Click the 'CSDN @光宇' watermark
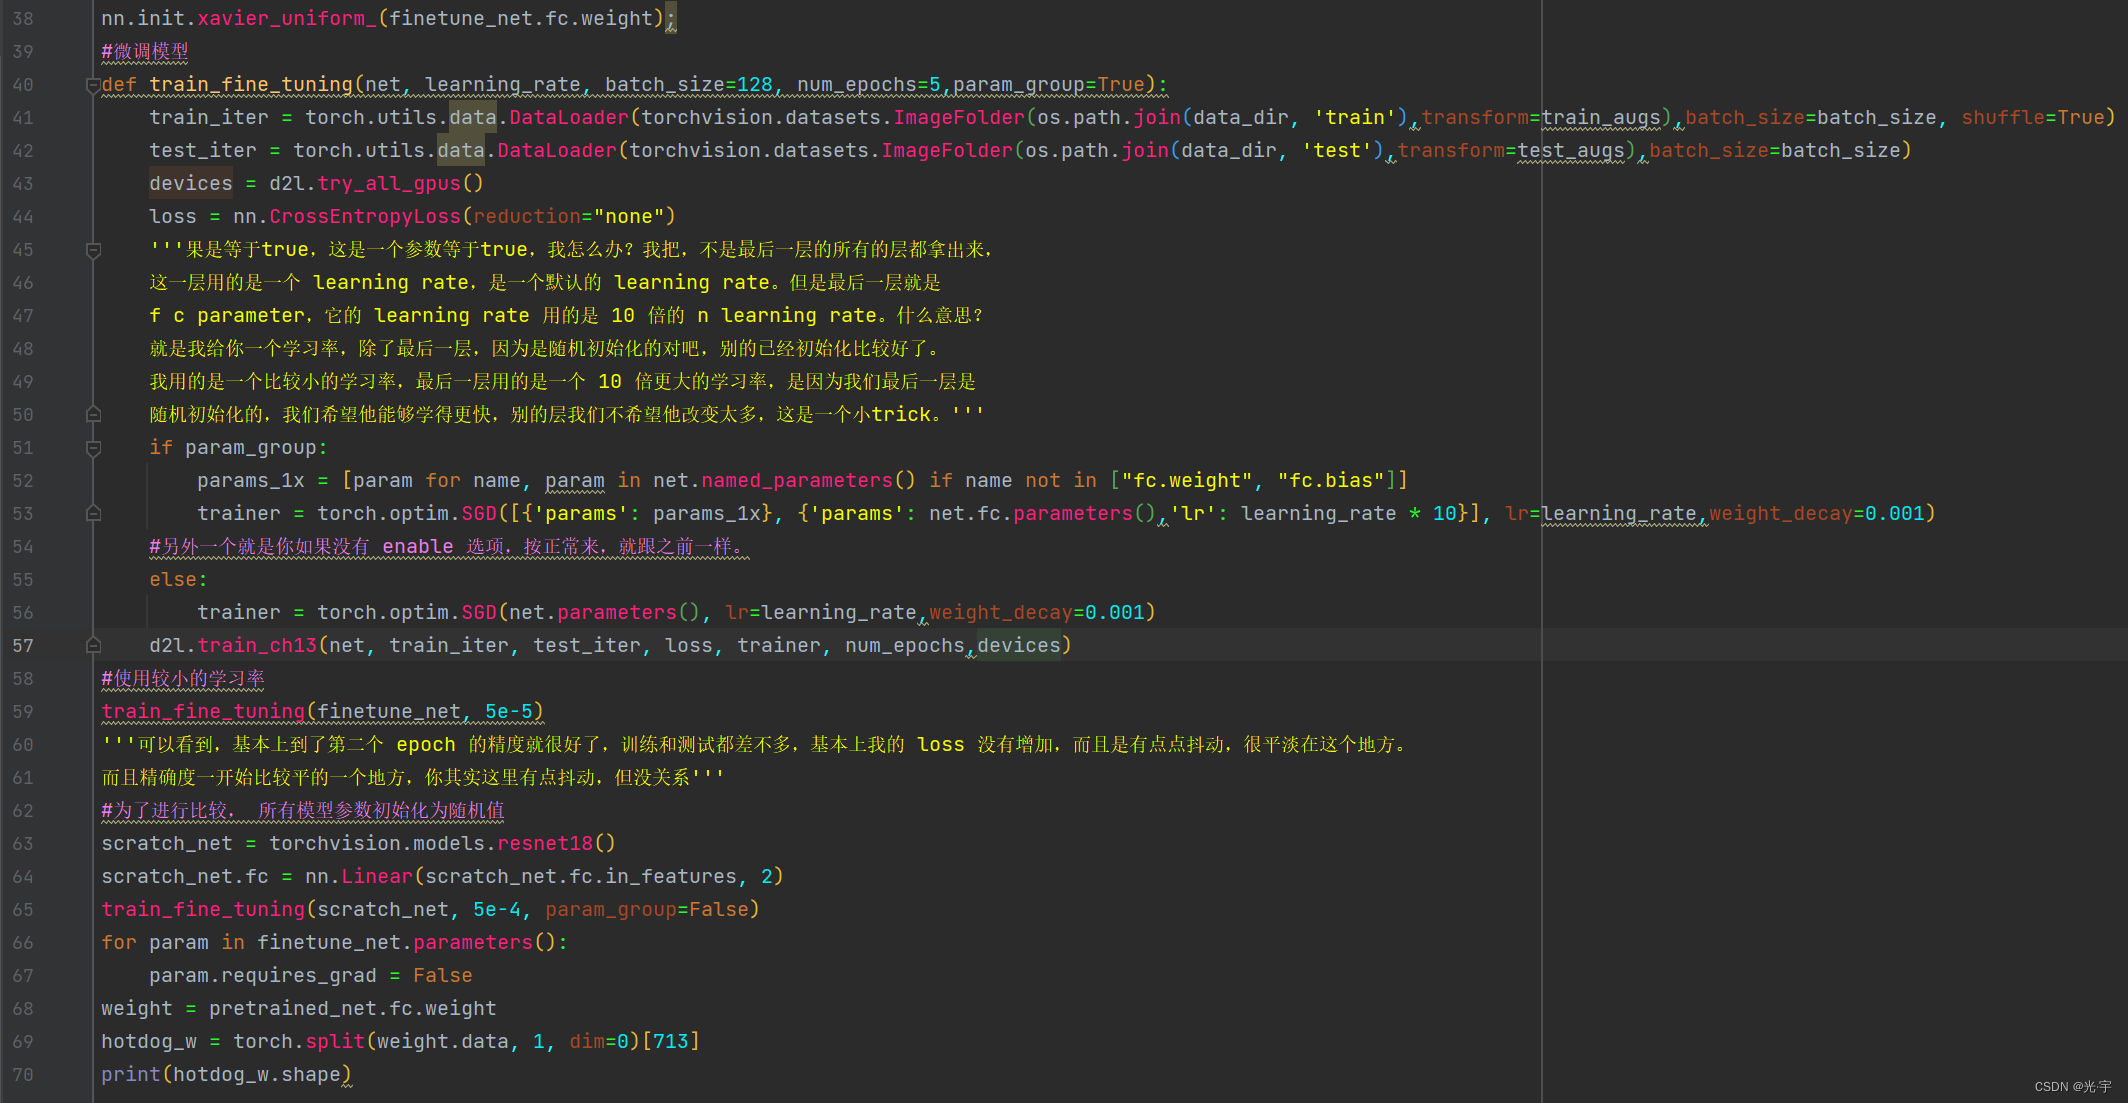The image size is (2128, 1103). [x=2072, y=1087]
